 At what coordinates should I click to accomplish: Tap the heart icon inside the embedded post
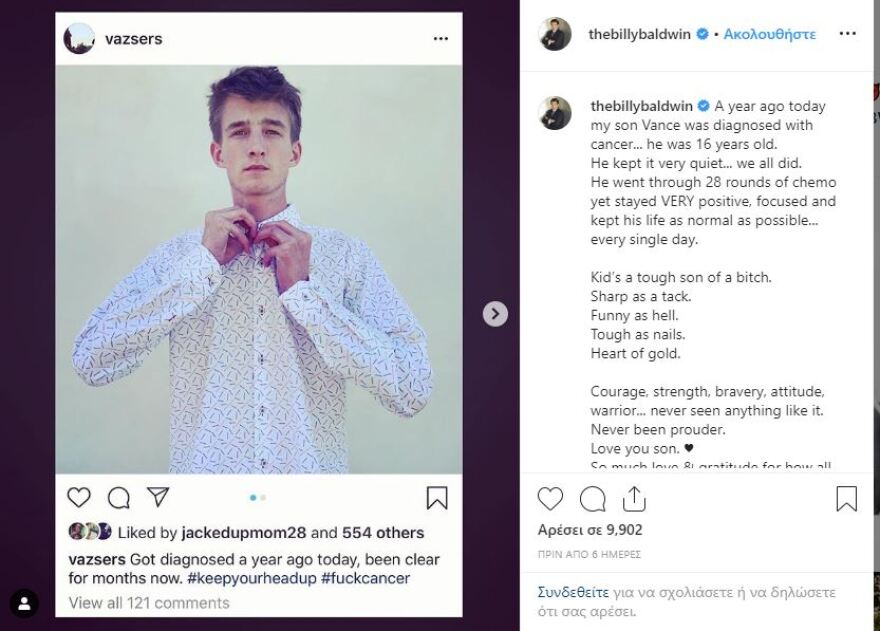click(x=79, y=497)
